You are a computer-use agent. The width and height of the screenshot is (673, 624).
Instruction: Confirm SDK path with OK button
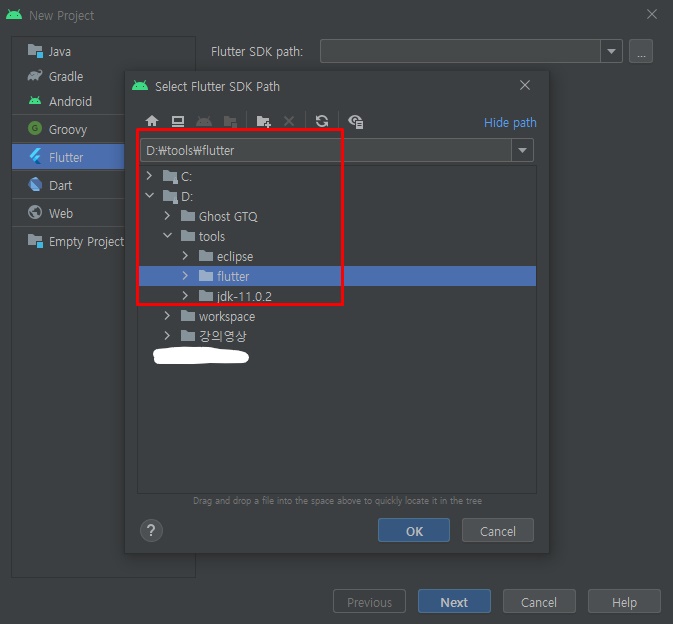pyautogui.click(x=414, y=530)
